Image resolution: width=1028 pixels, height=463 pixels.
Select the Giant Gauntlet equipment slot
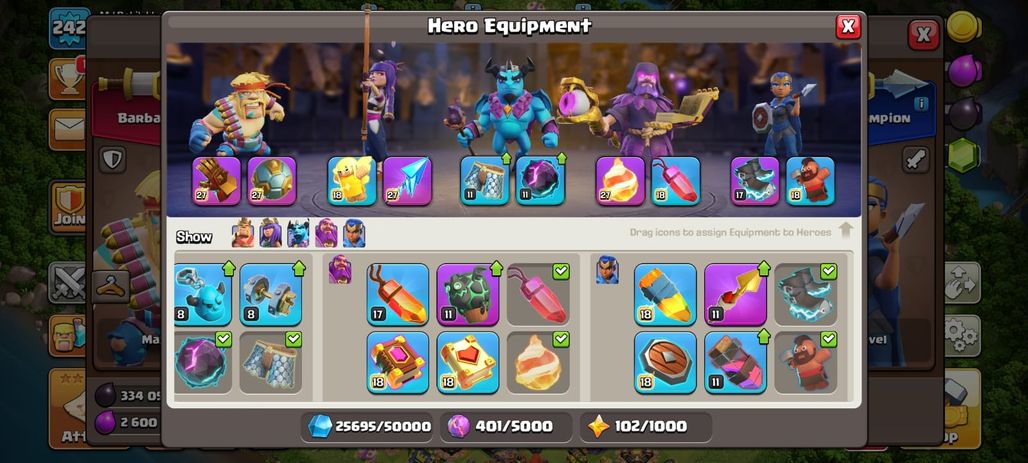216,180
